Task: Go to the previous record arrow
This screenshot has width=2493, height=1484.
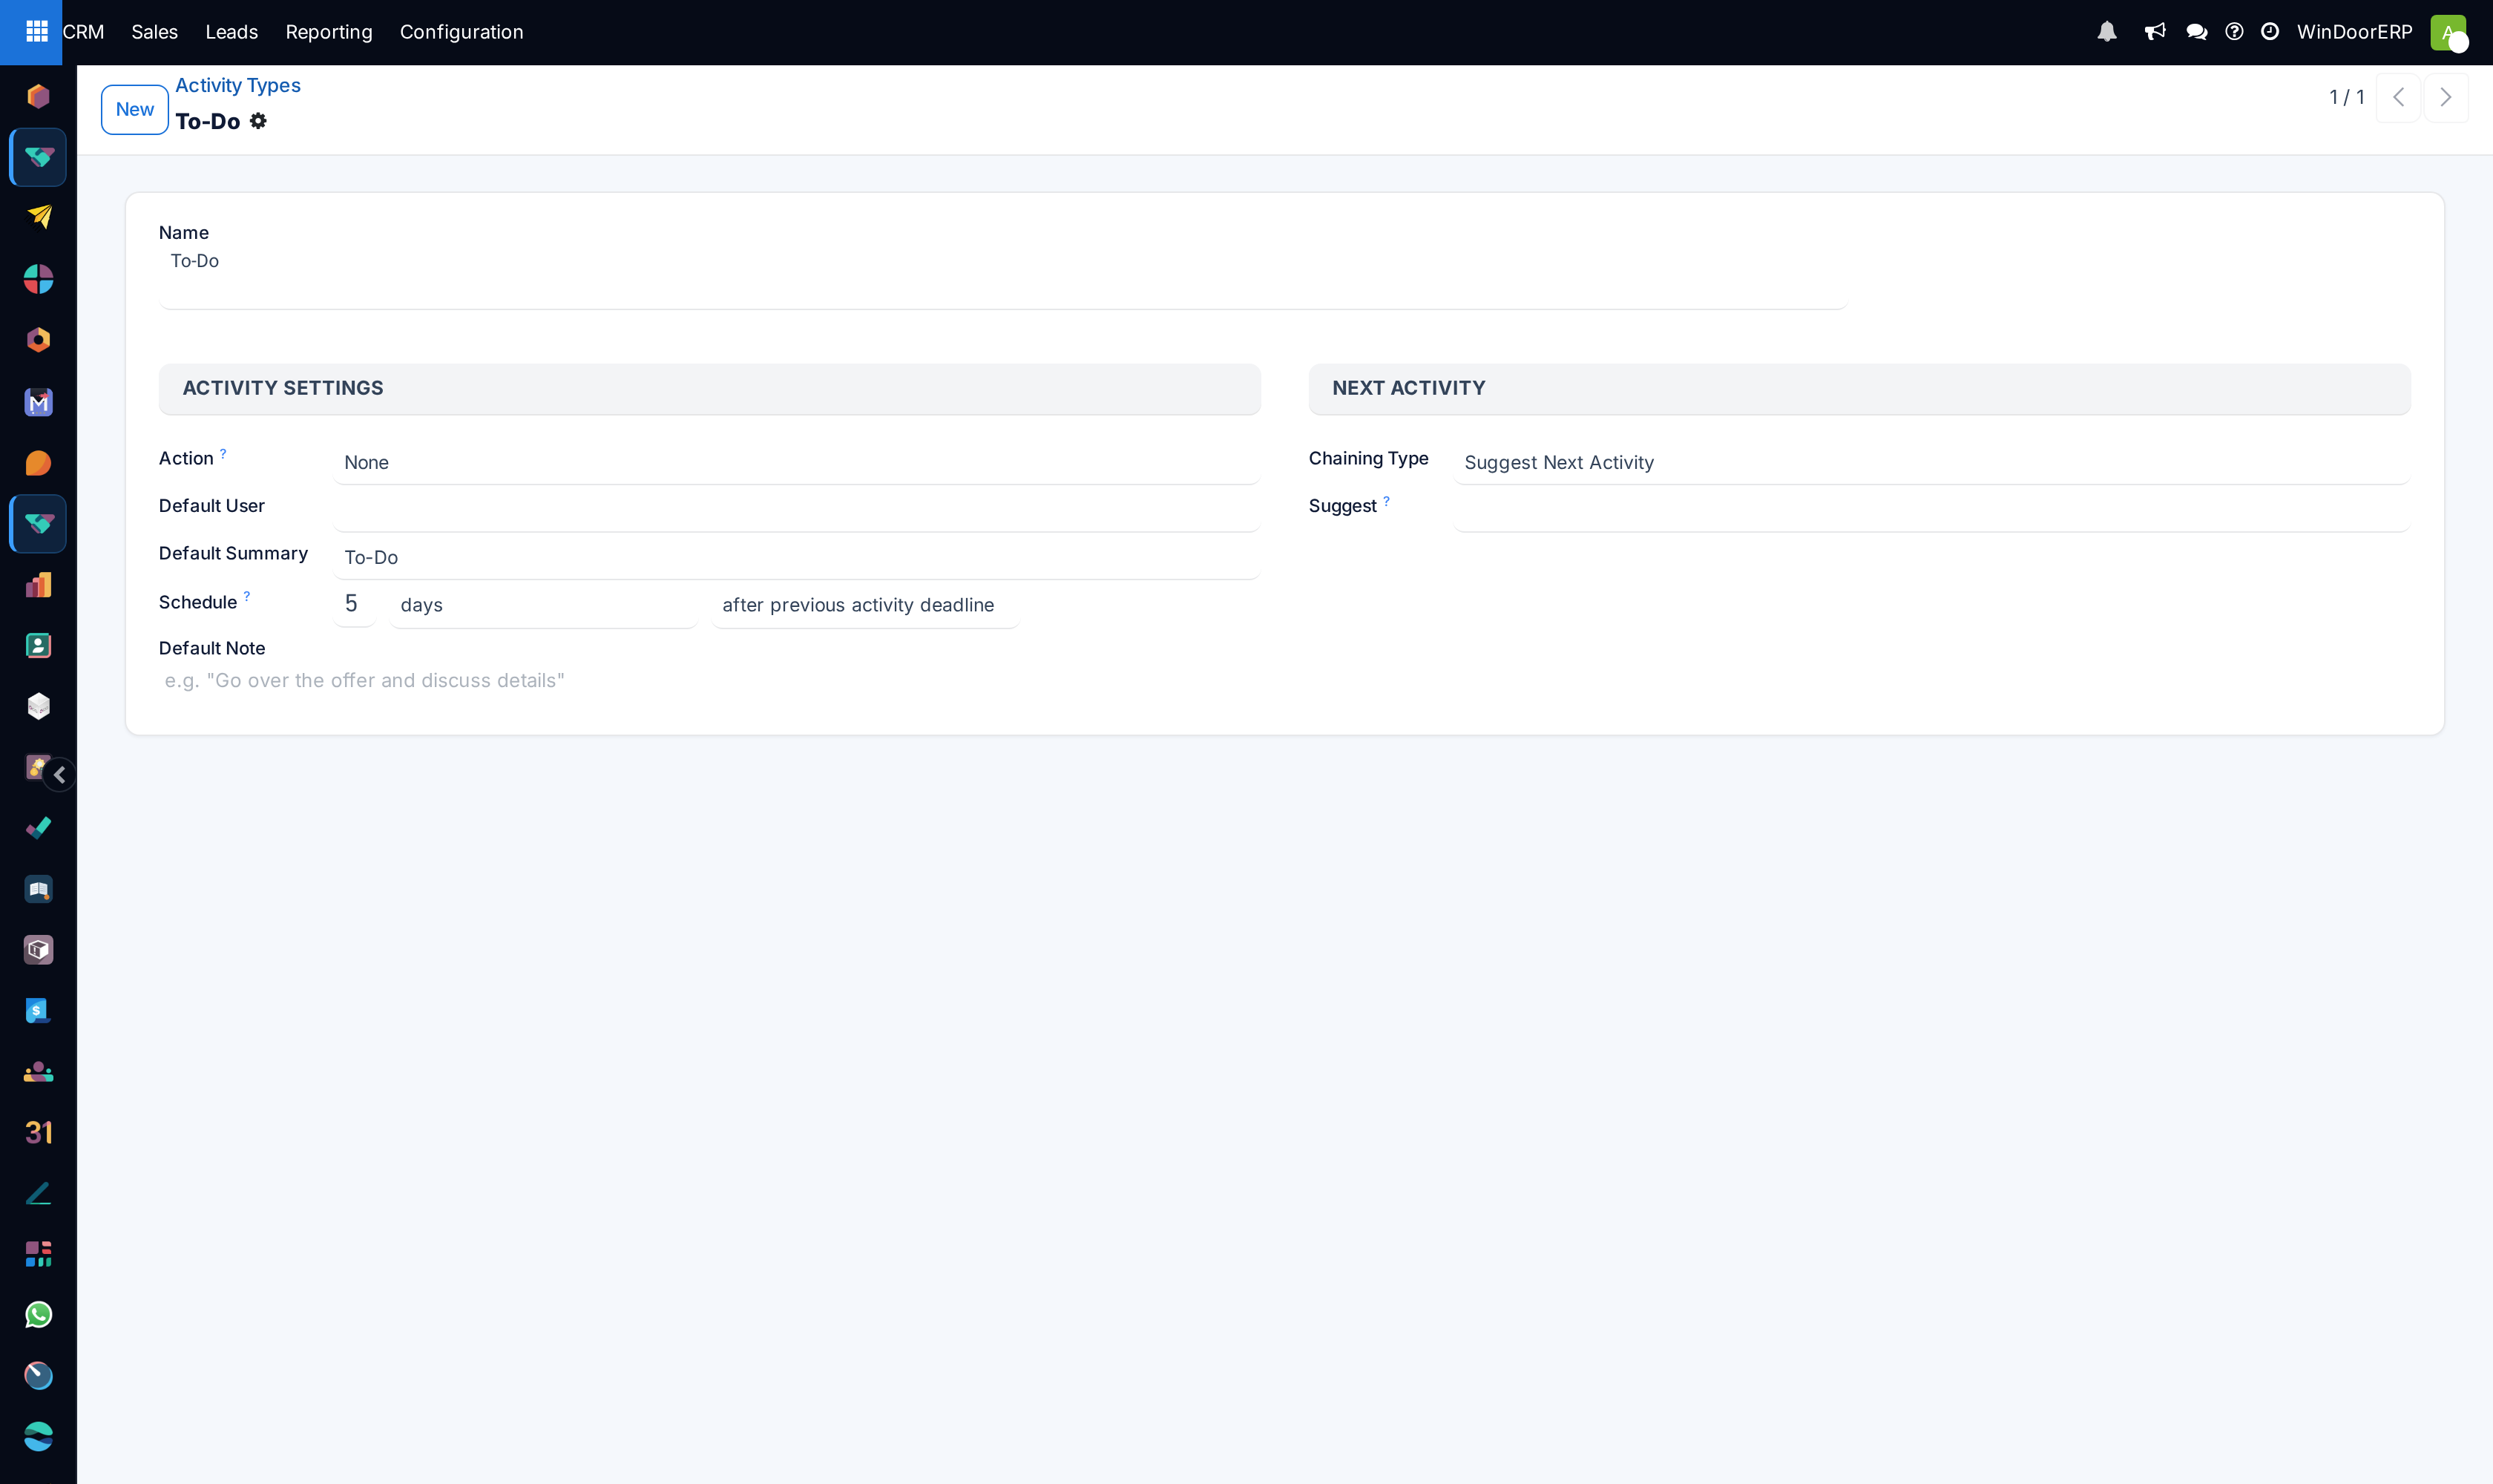Action: point(2398,98)
